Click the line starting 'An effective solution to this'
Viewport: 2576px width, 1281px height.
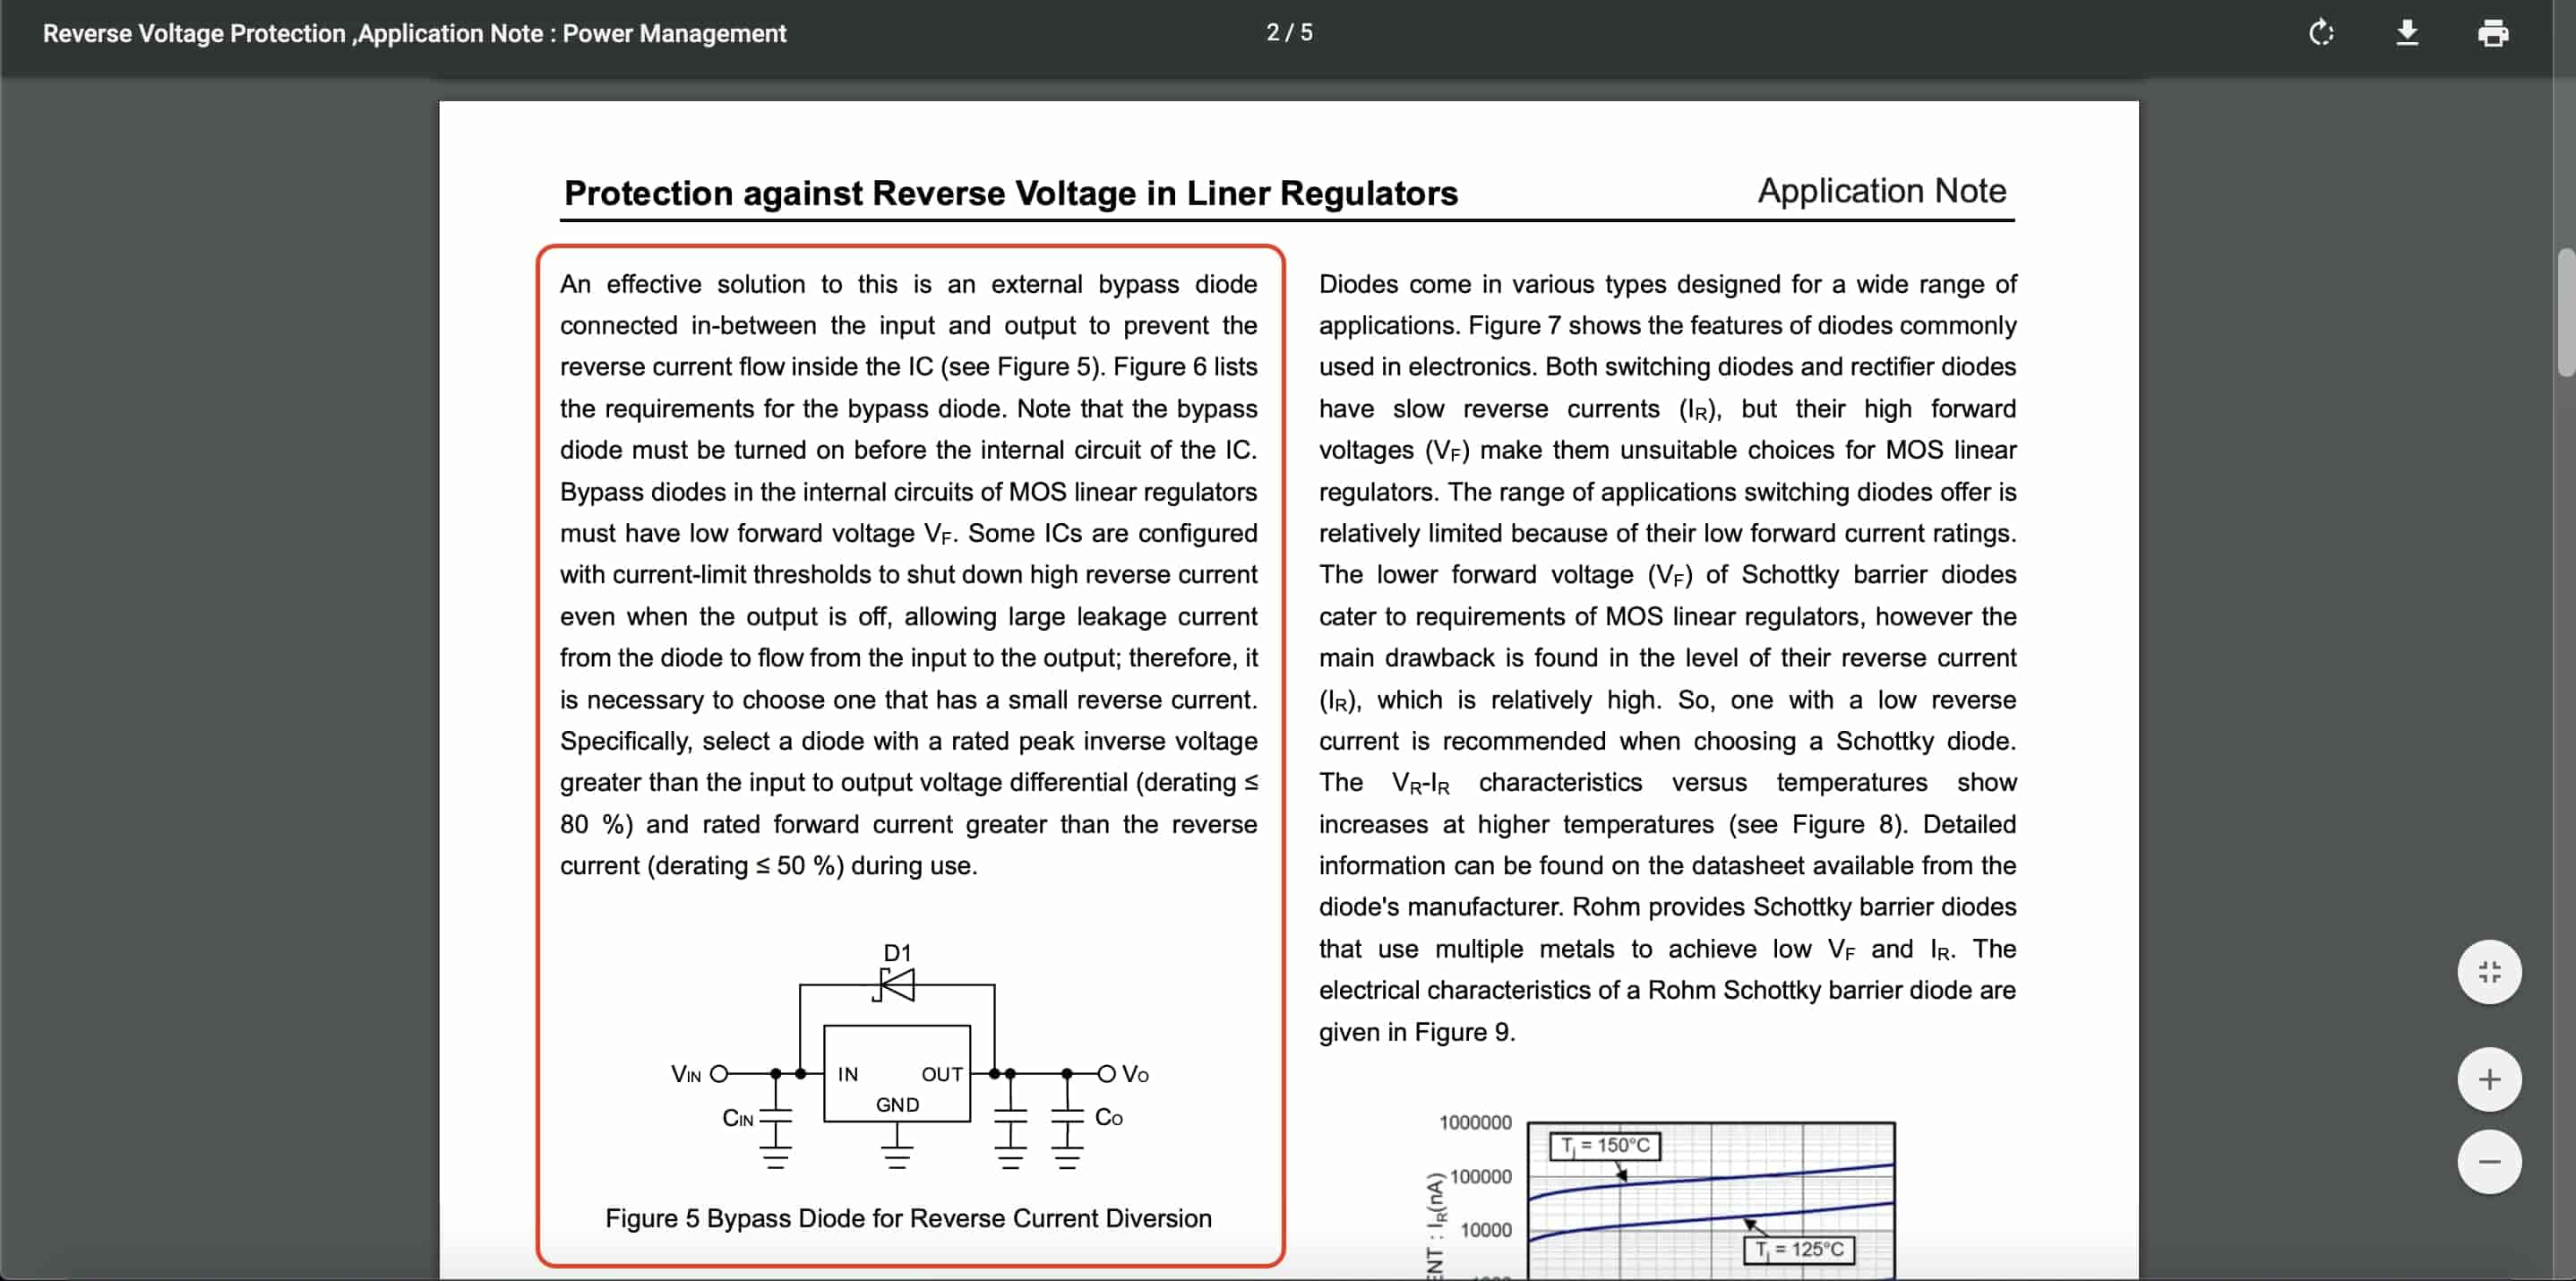908,284
